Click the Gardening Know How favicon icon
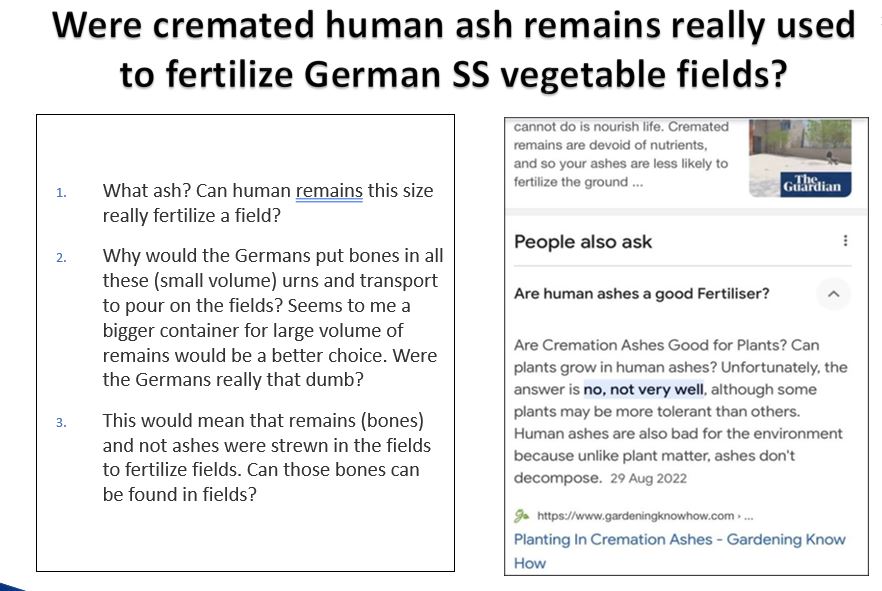The image size is (882, 591). [x=521, y=515]
